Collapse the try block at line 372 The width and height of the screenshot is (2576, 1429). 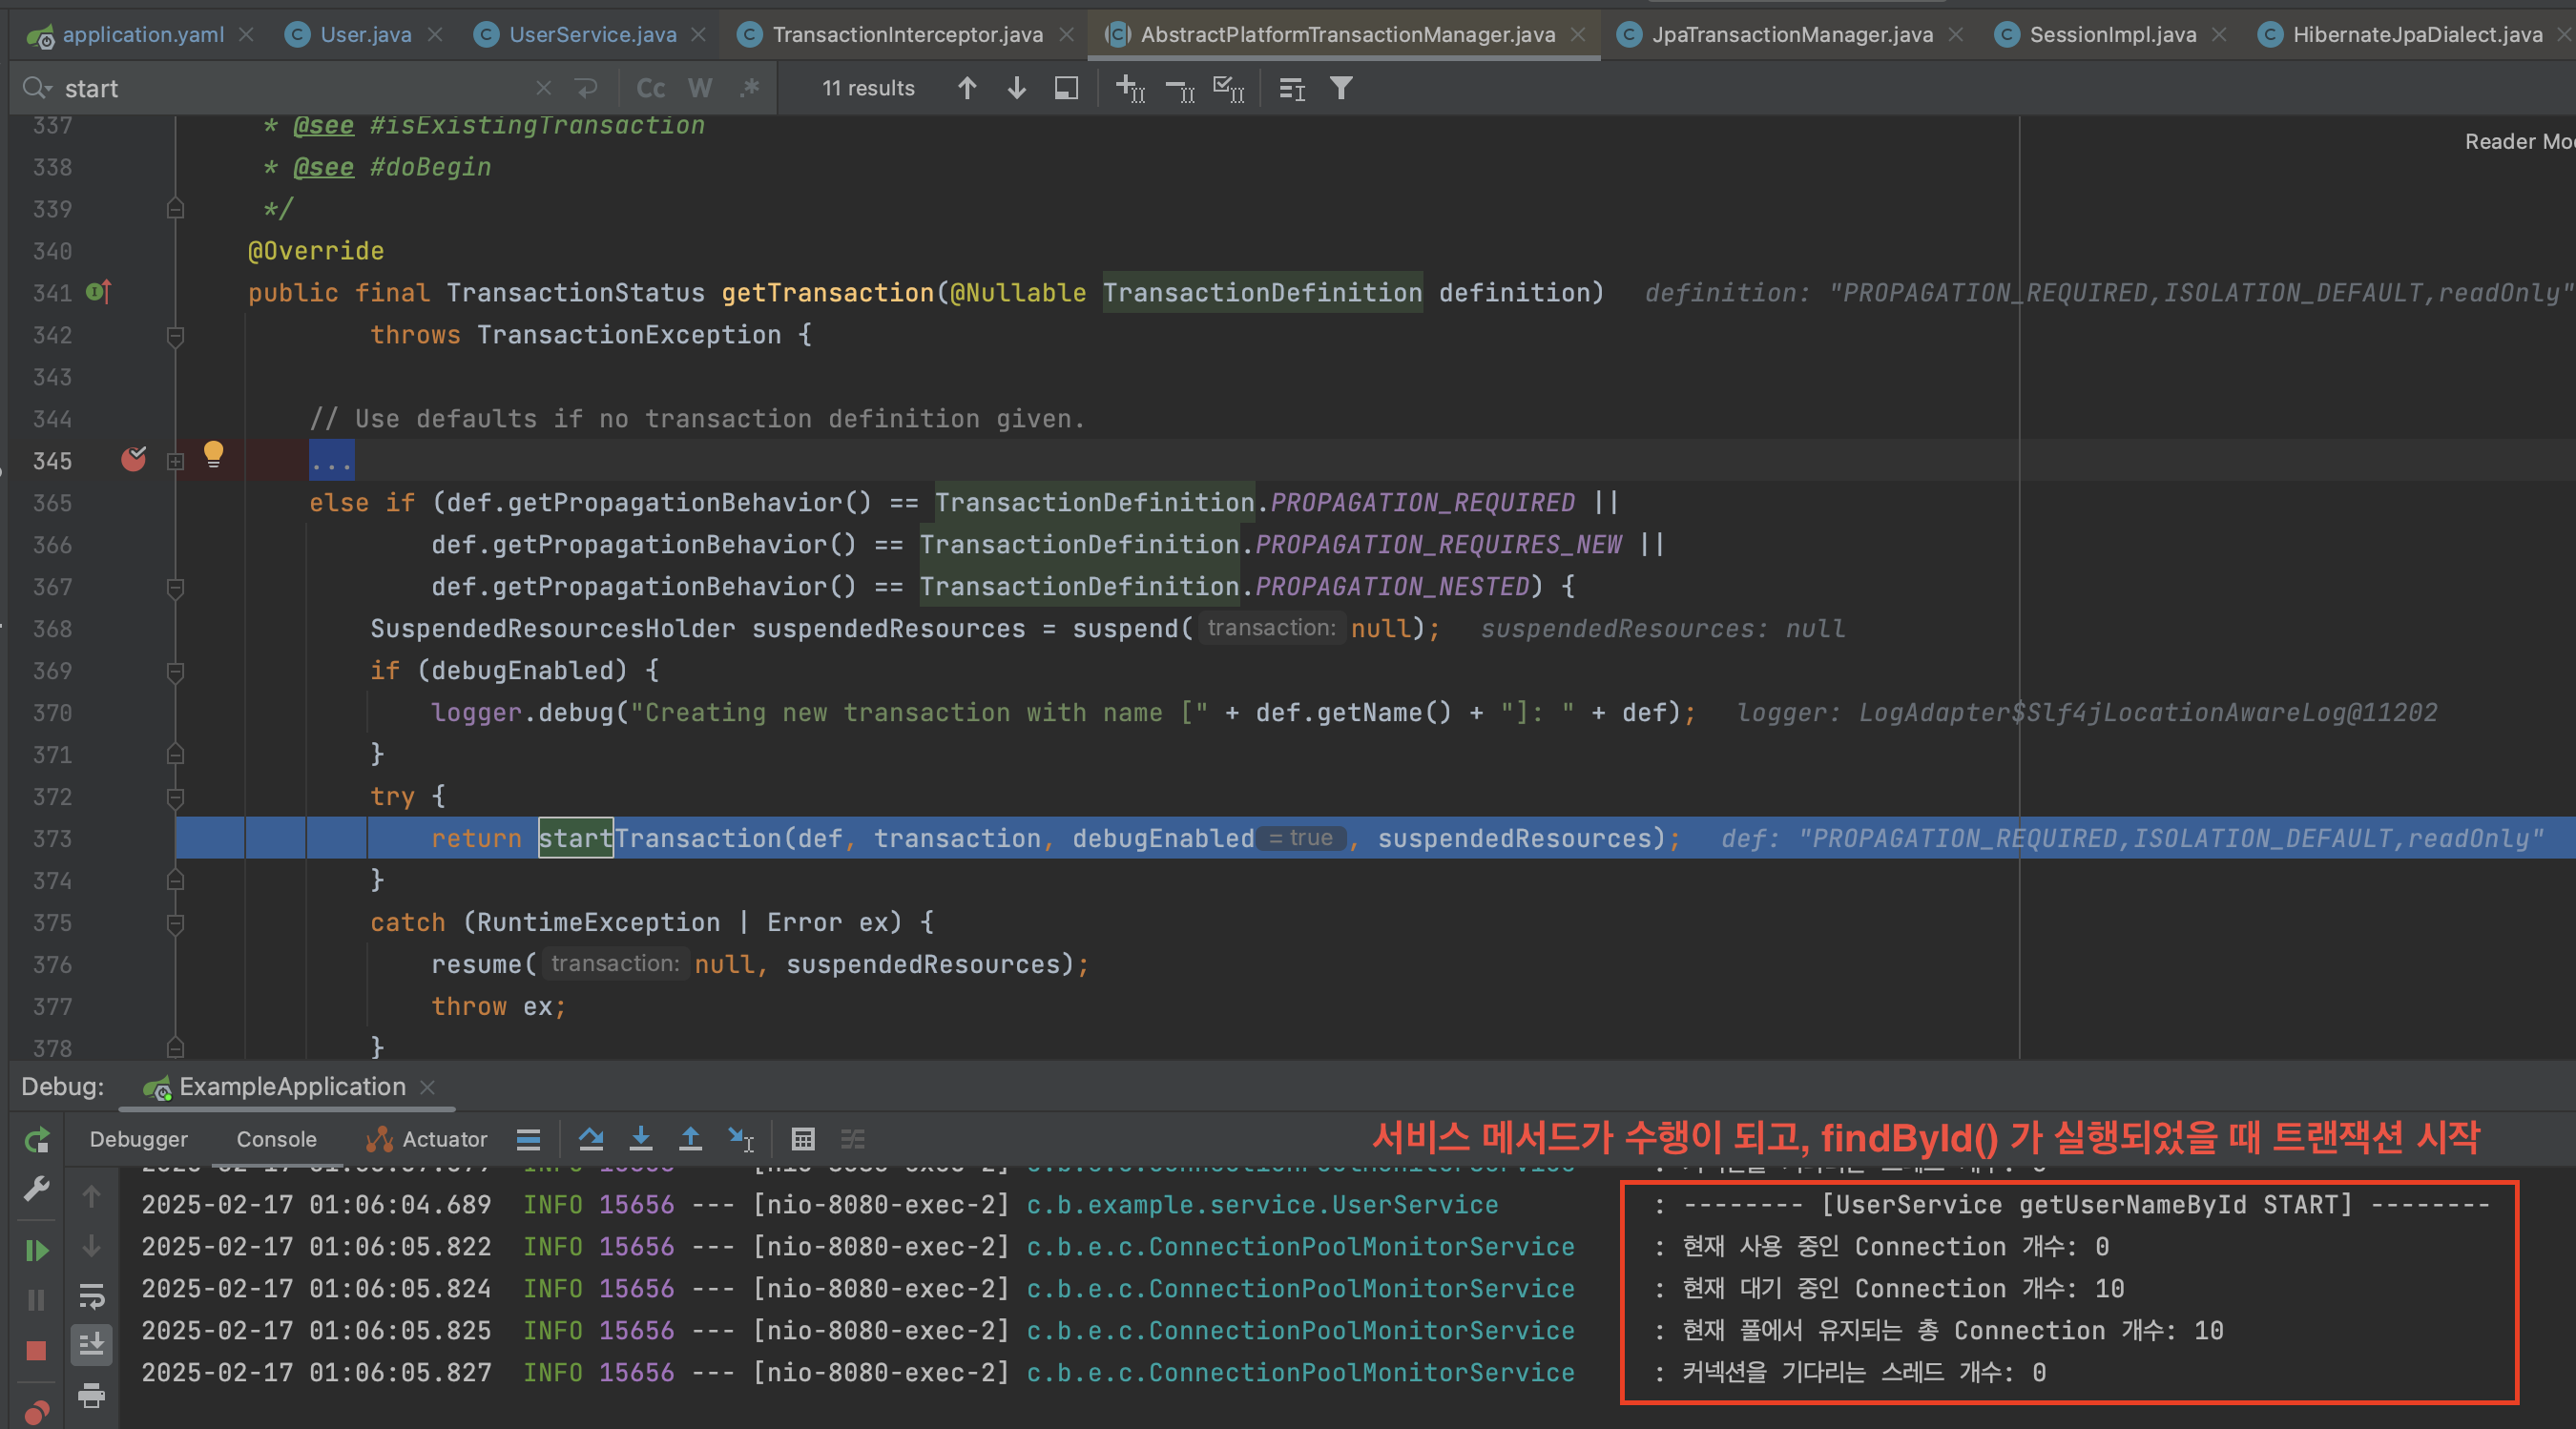click(175, 797)
